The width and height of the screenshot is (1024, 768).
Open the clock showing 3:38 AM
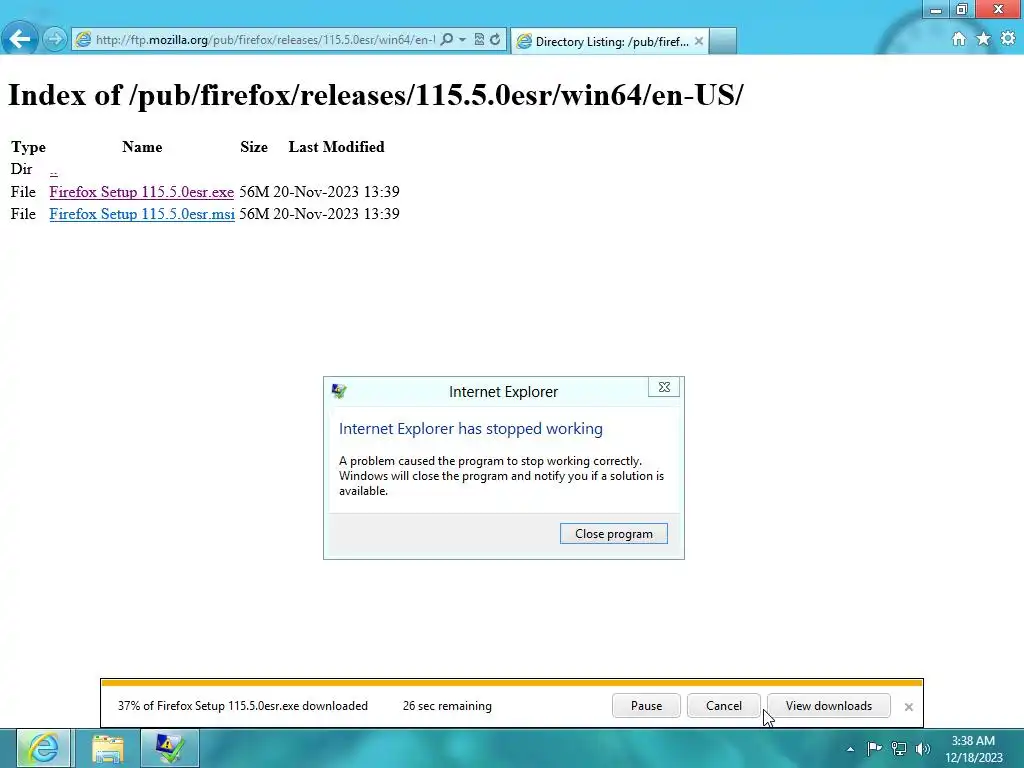tap(973, 749)
